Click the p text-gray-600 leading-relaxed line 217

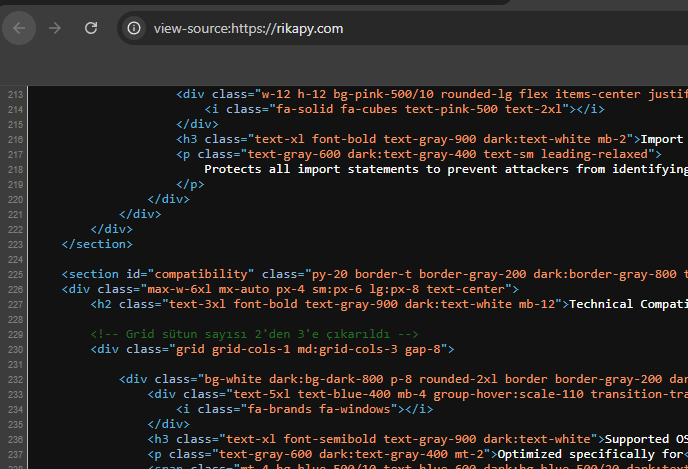(x=419, y=154)
